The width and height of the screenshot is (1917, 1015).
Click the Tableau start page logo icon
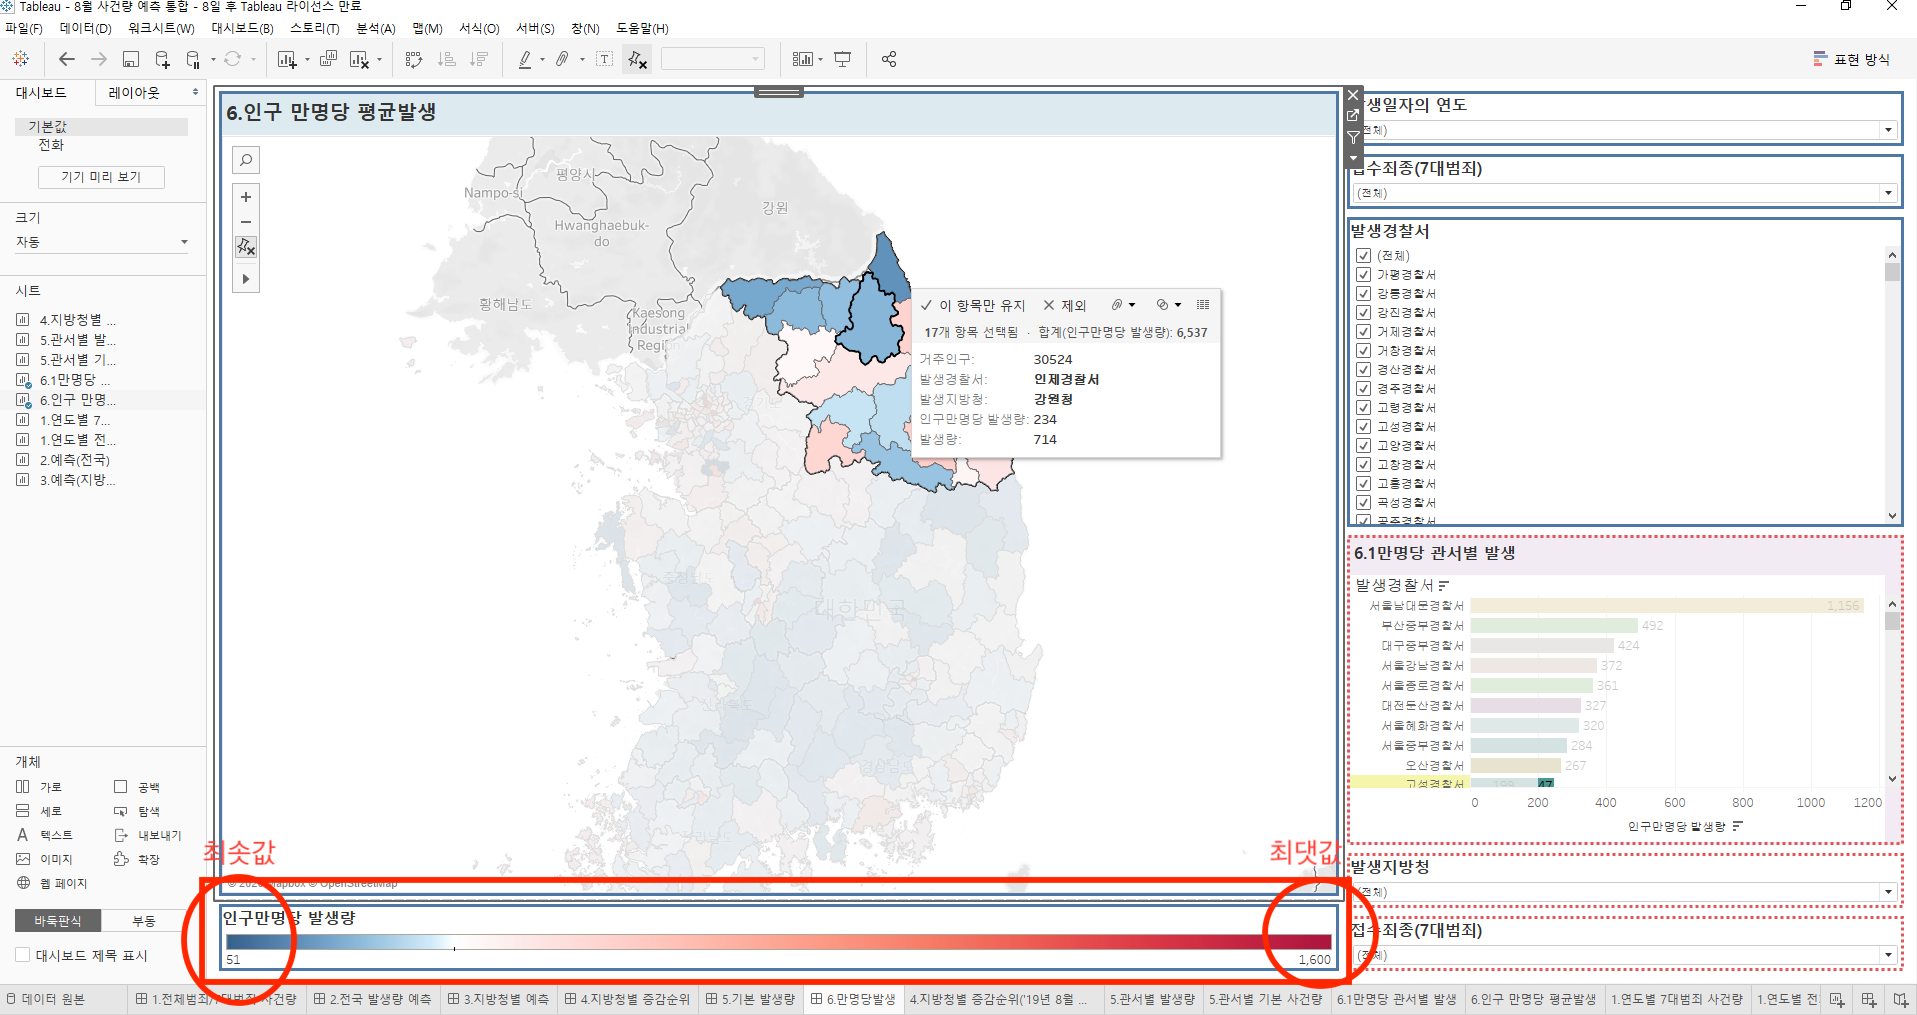21,59
